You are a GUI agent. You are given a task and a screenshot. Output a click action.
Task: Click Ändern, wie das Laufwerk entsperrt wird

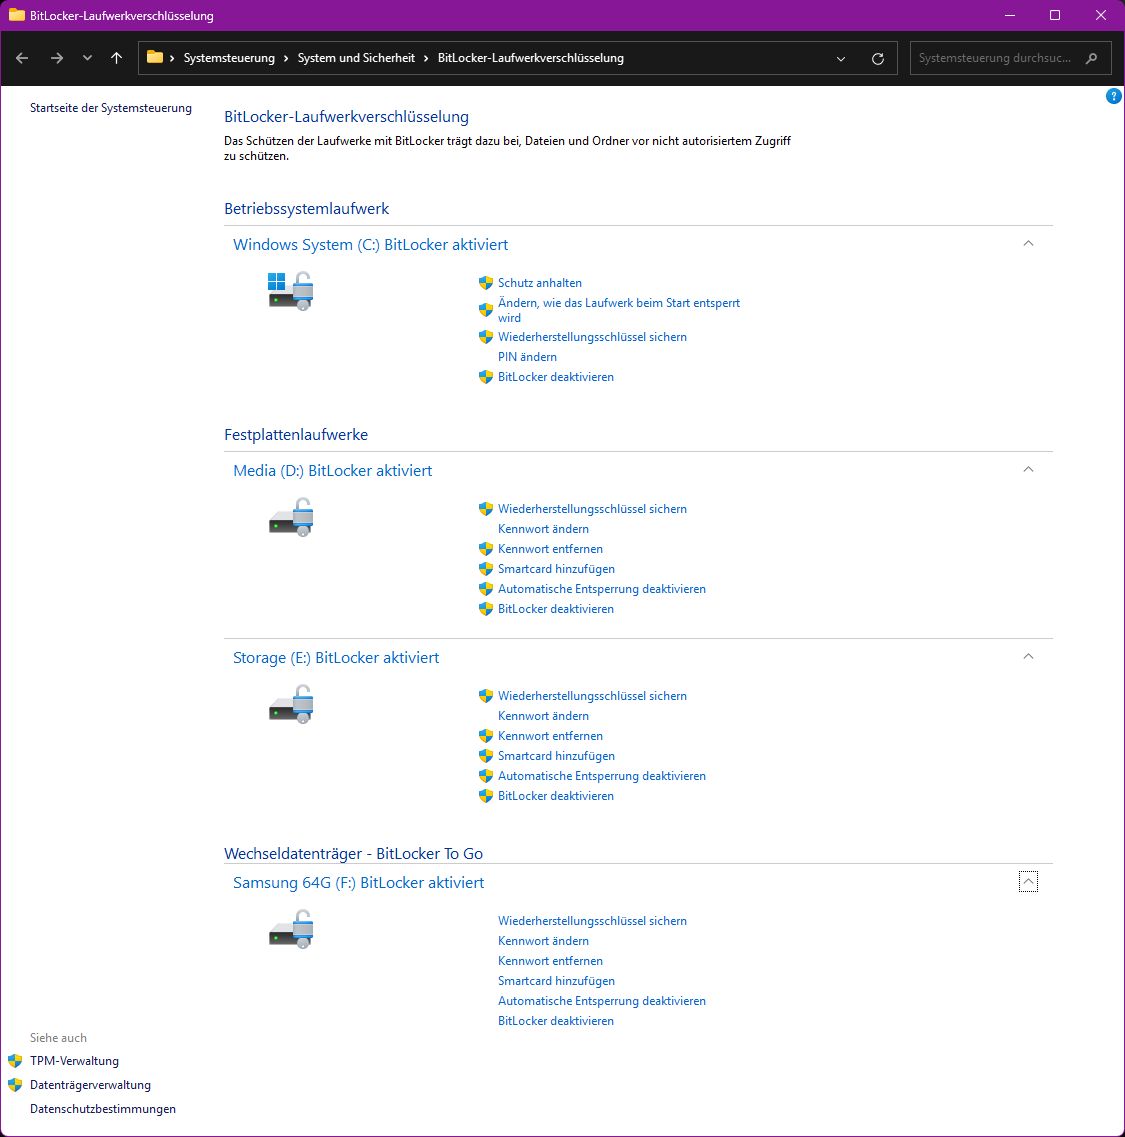(619, 310)
